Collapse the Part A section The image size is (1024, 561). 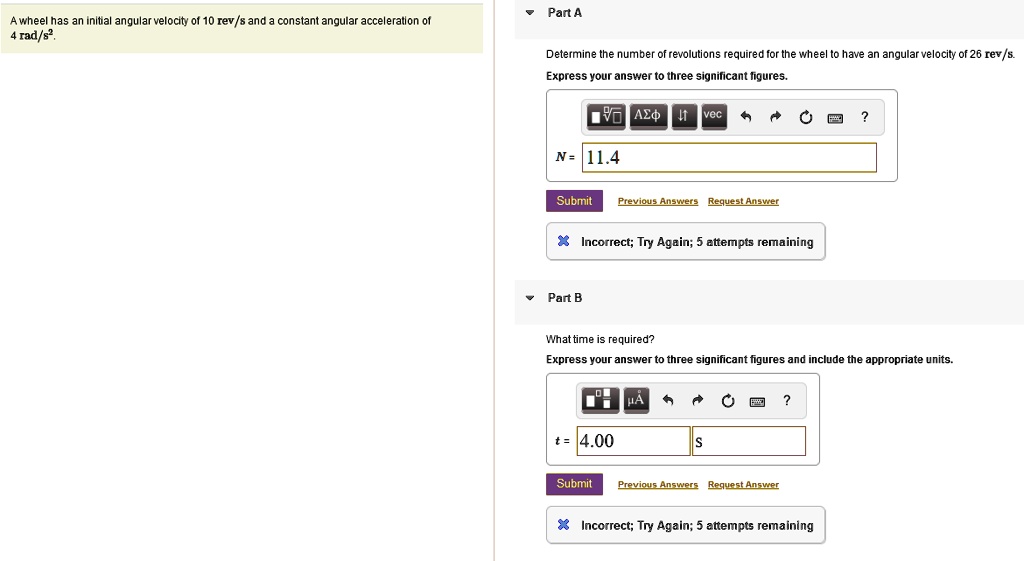coord(530,13)
